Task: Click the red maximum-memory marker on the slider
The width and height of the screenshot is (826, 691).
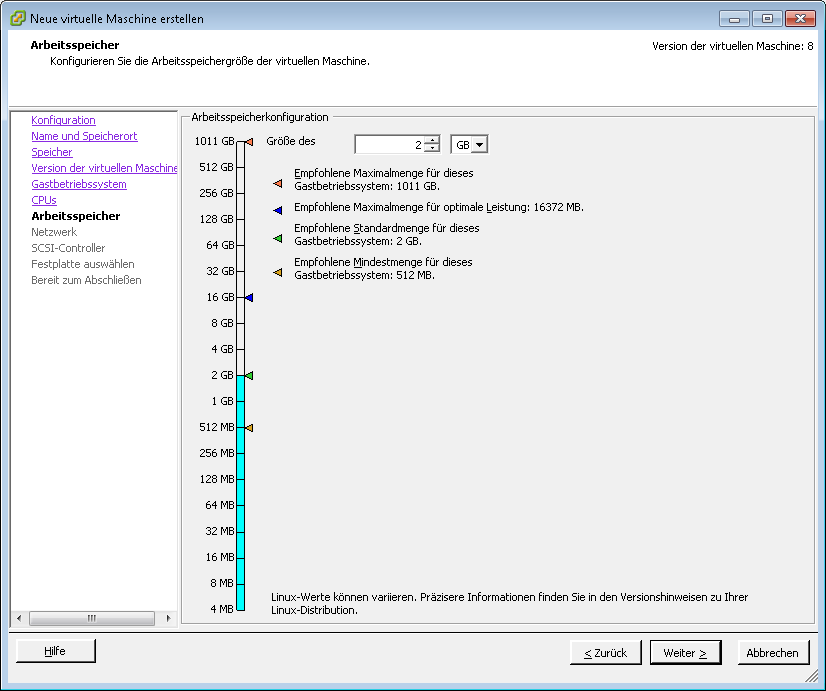Action: click(249, 142)
